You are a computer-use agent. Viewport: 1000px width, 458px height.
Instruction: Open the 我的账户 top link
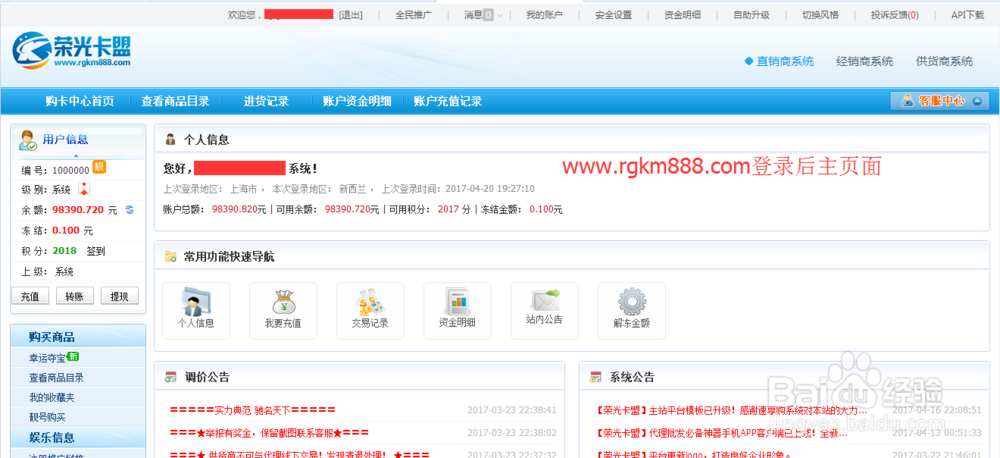(x=544, y=15)
